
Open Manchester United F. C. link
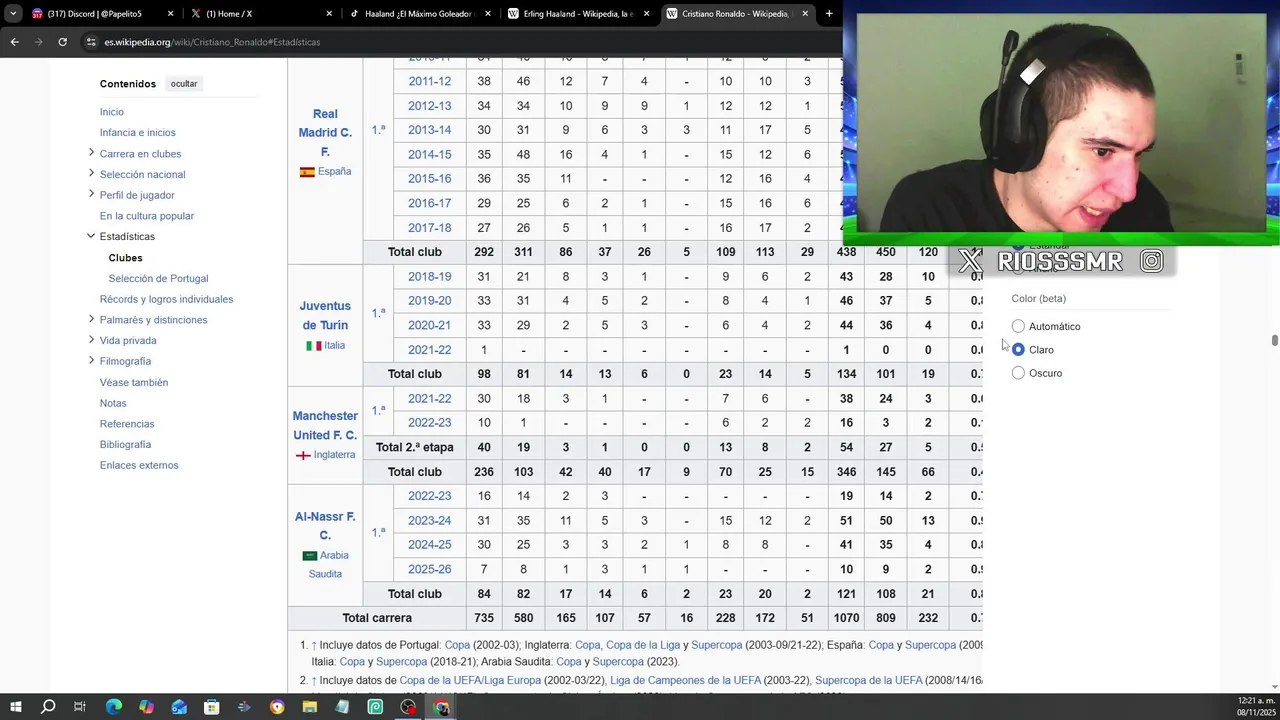[x=325, y=425]
